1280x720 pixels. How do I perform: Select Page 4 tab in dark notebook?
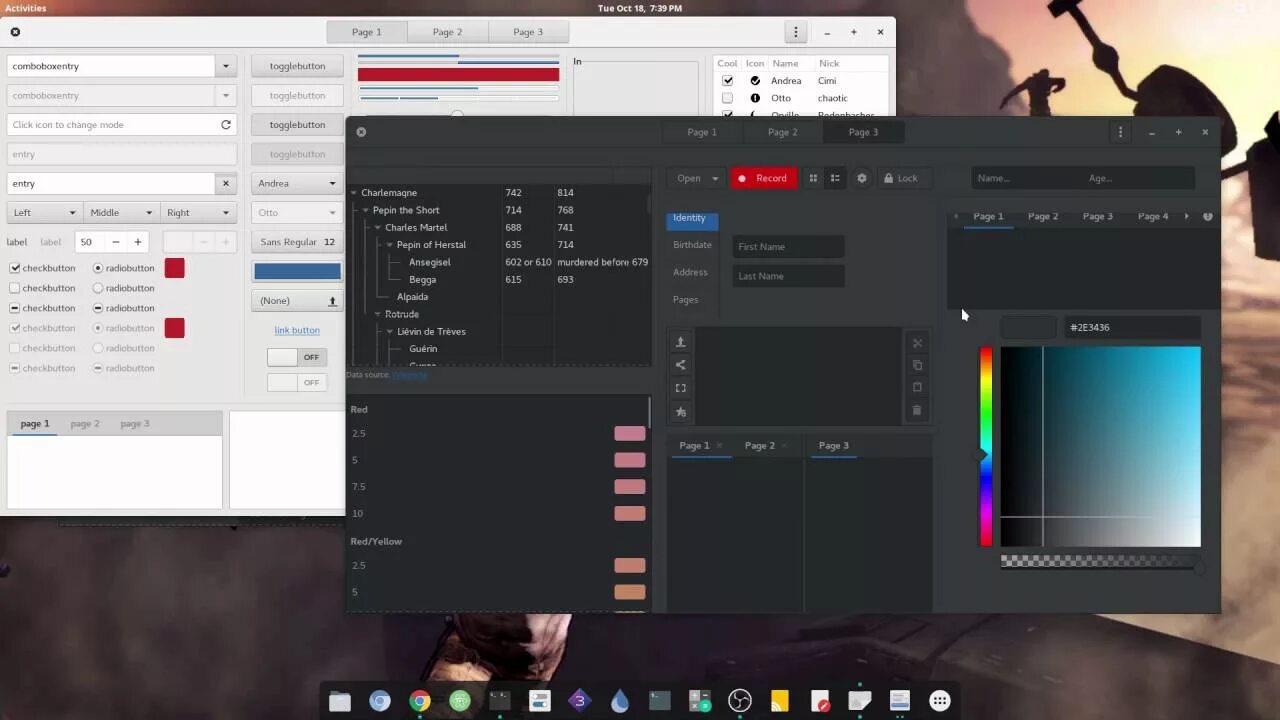point(1152,216)
